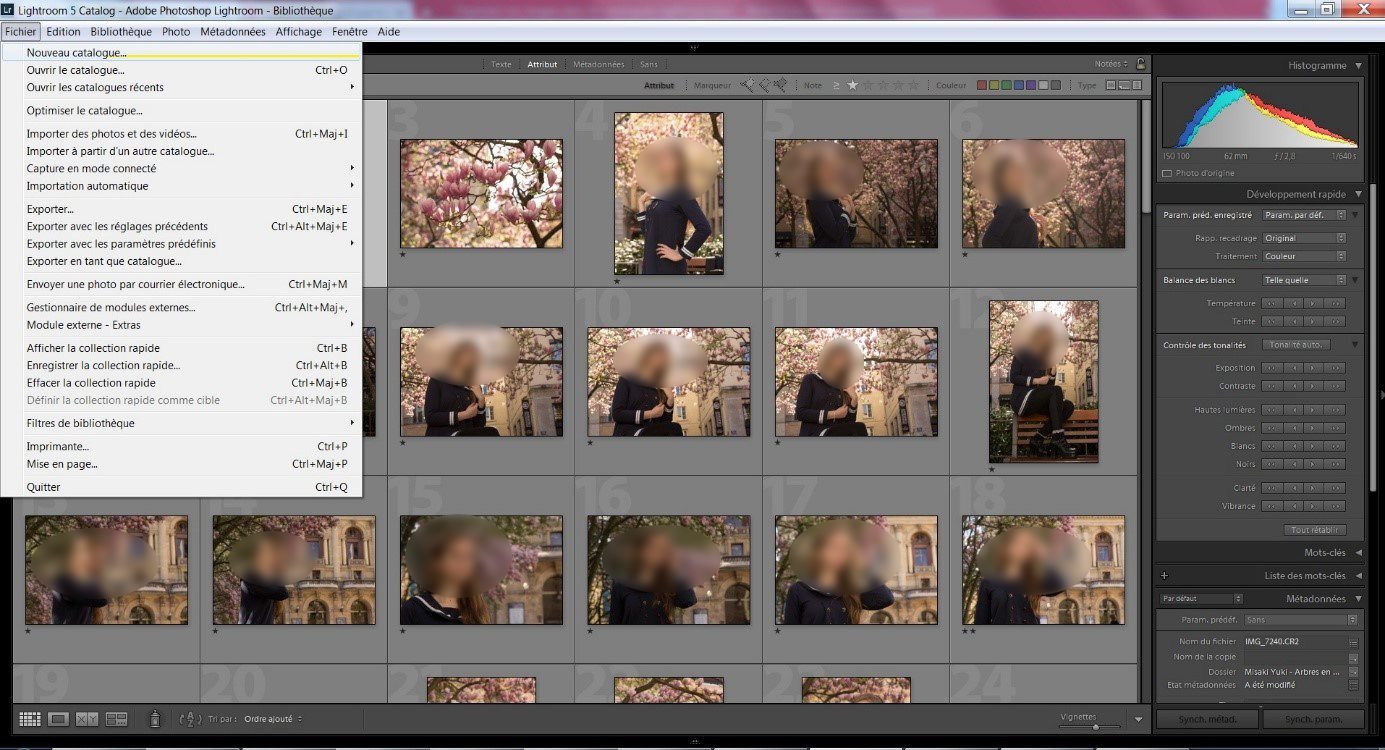Collapse the Développement rapide panel
Image resolution: width=1385 pixels, height=750 pixels.
click(x=1358, y=194)
